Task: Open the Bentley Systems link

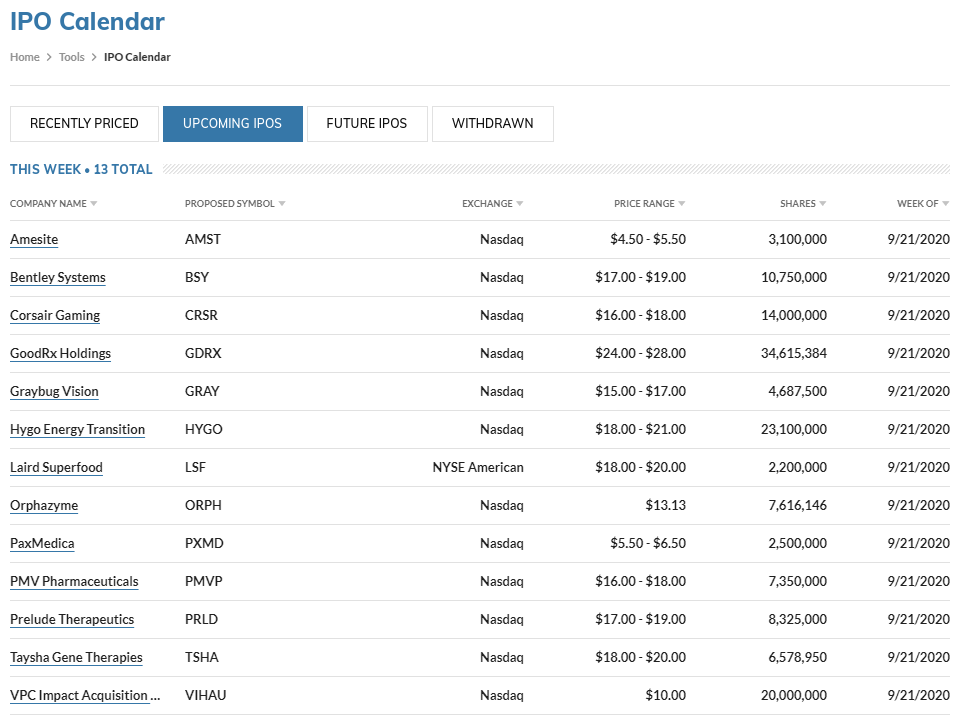Action: 58,277
